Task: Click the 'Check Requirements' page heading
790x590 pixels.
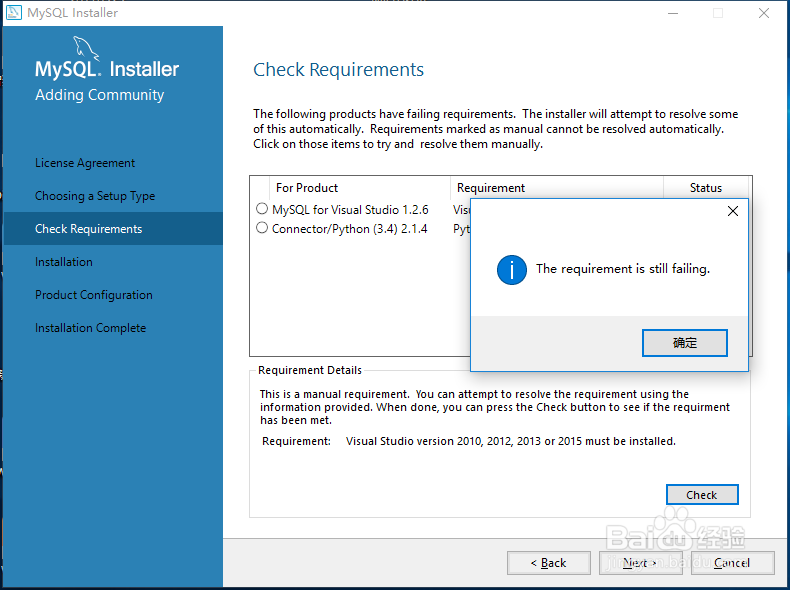Action: 338,70
